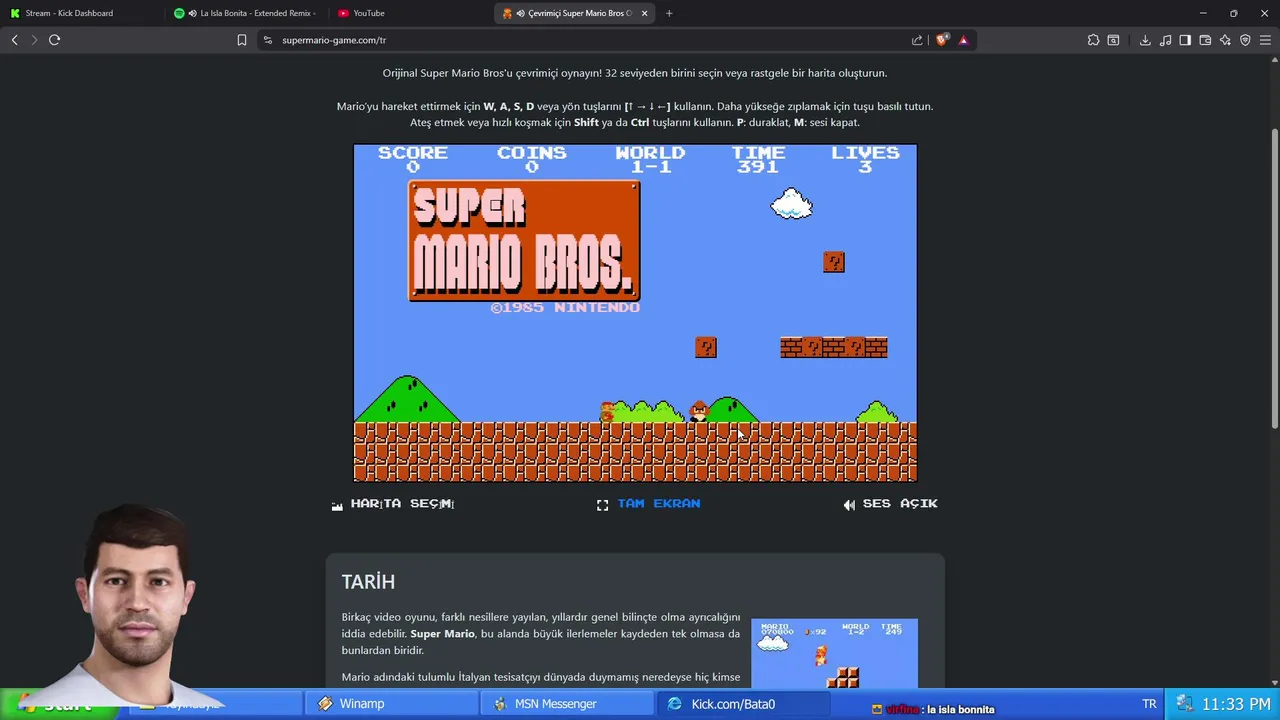Click the TIME counter in game
The height and width of the screenshot is (720, 1280).
(757, 159)
